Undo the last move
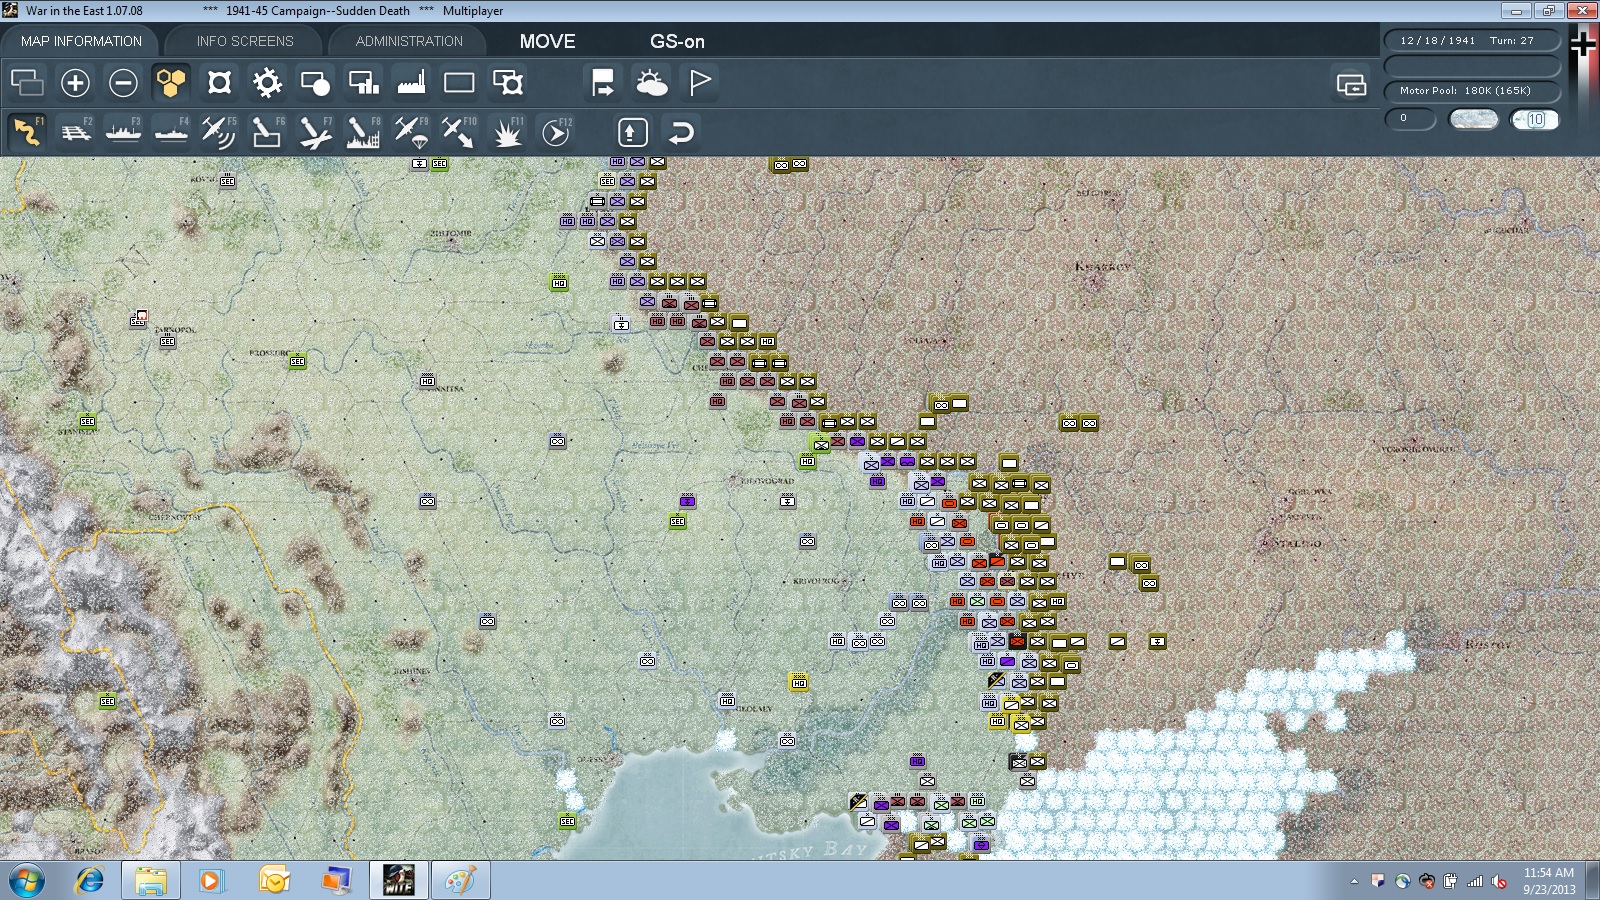The height and width of the screenshot is (900, 1600). coord(681,132)
